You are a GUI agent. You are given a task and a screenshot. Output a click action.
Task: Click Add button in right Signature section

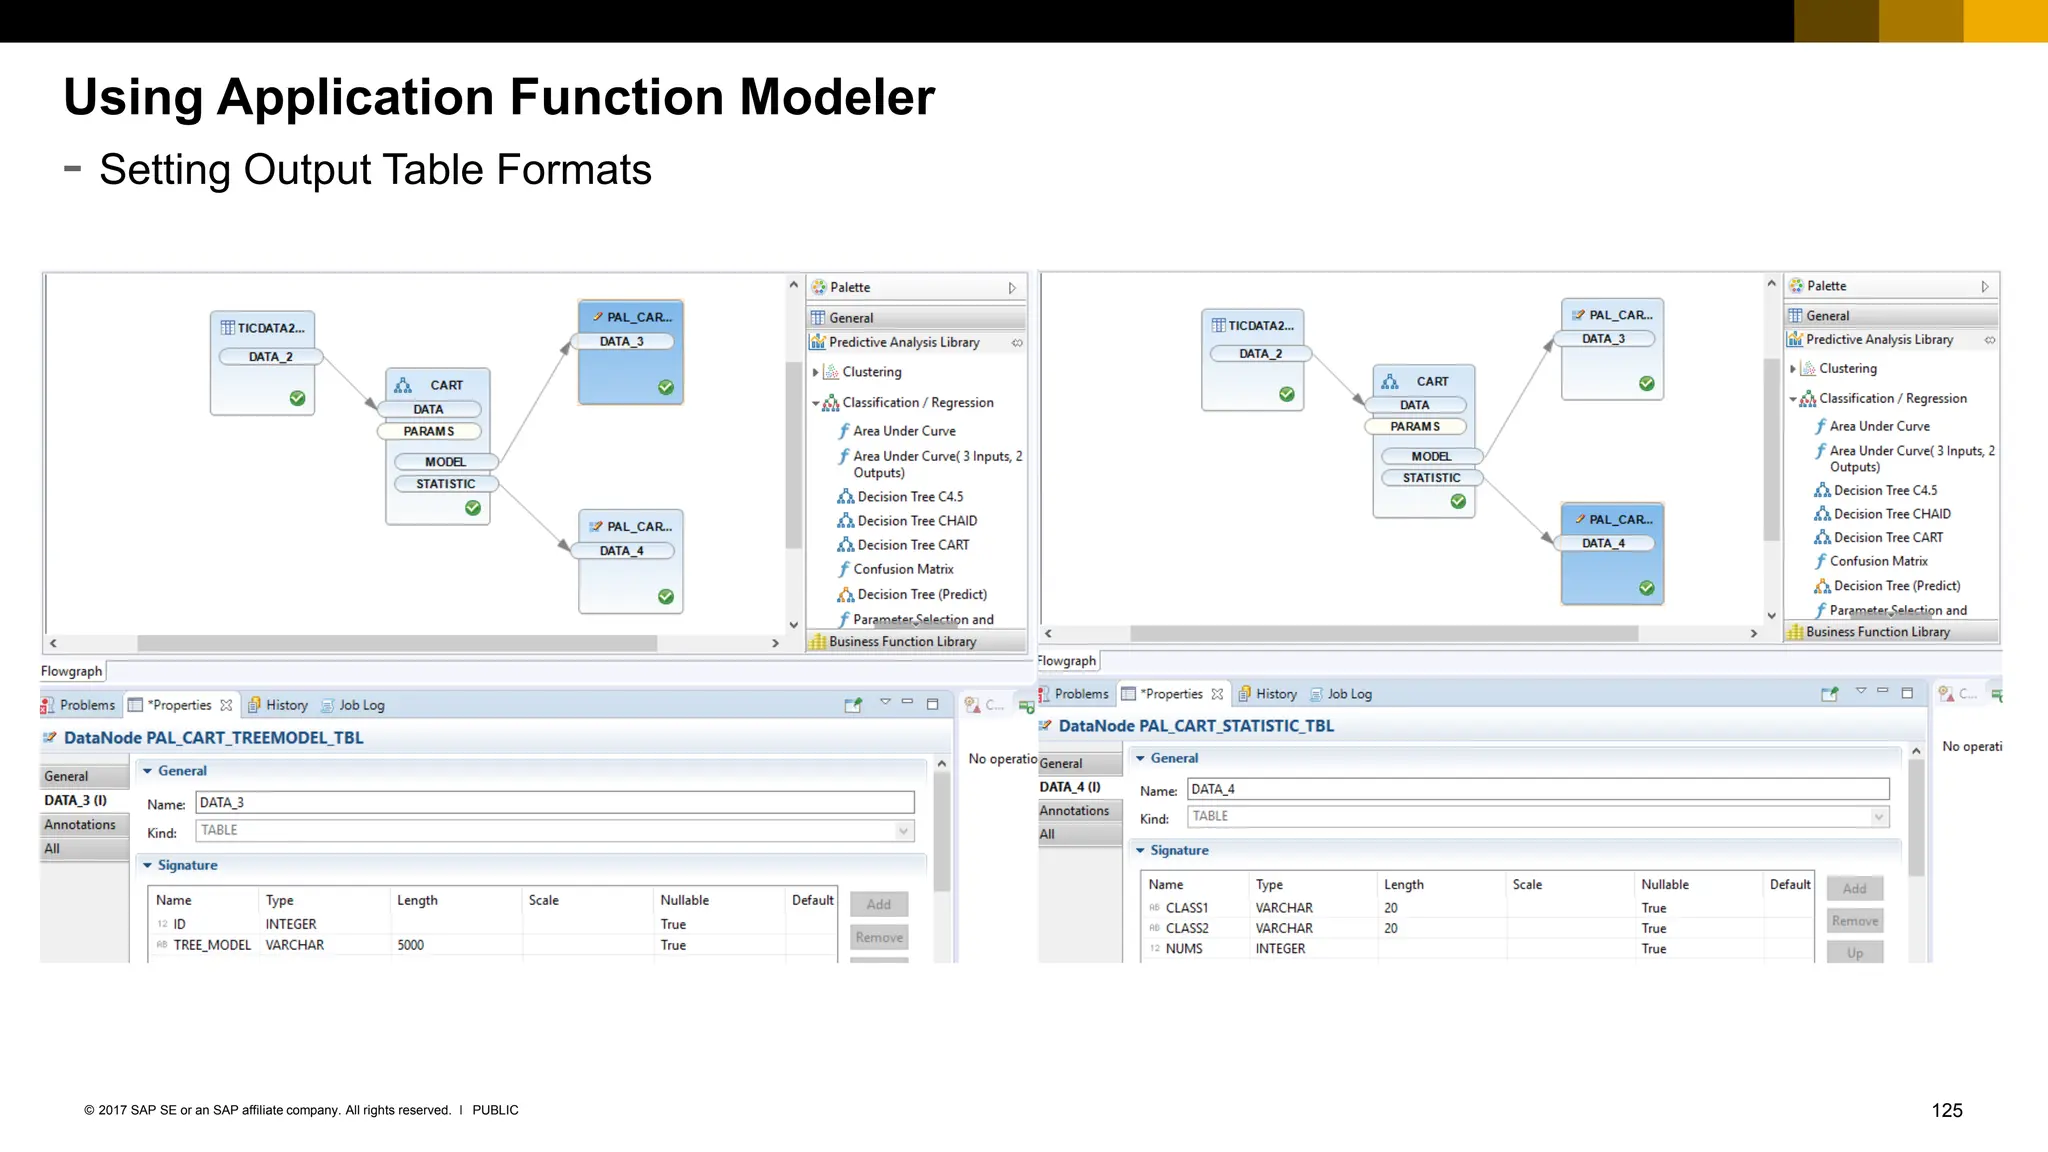1854,888
